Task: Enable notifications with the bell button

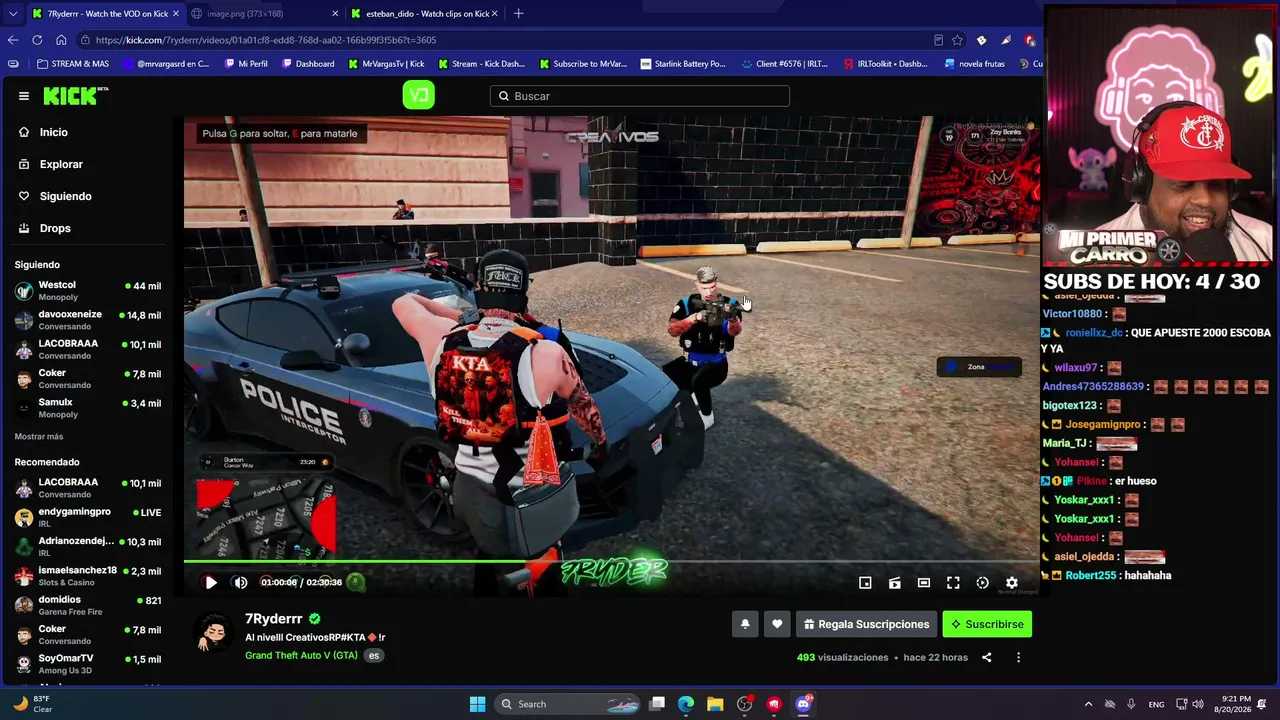Action: click(x=745, y=624)
